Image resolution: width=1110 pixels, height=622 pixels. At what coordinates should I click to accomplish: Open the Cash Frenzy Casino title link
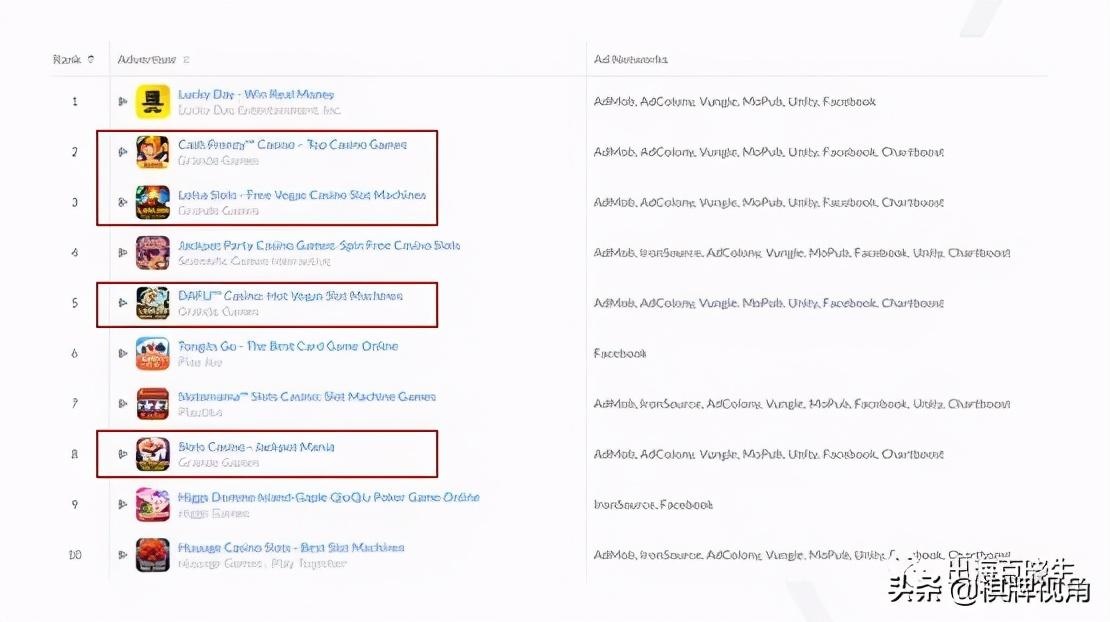click(292, 144)
